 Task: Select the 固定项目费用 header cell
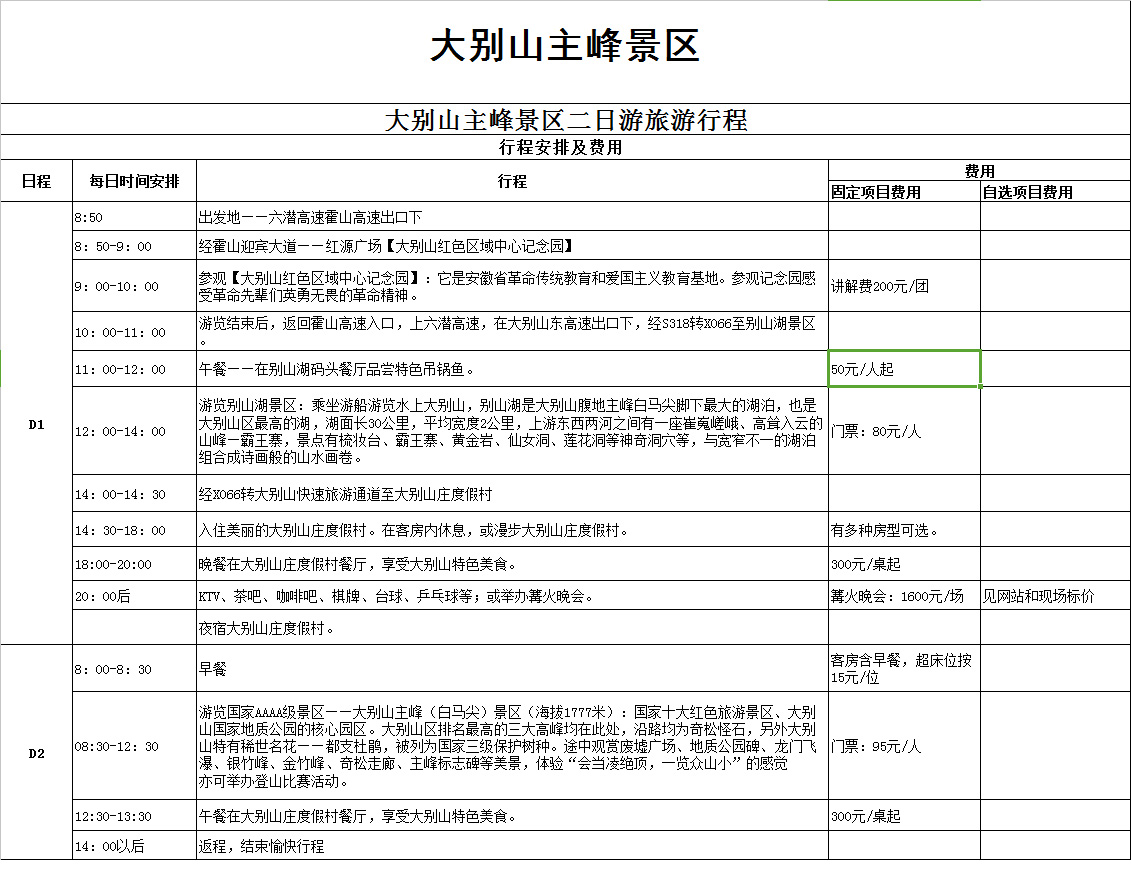click(x=905, y=192)
